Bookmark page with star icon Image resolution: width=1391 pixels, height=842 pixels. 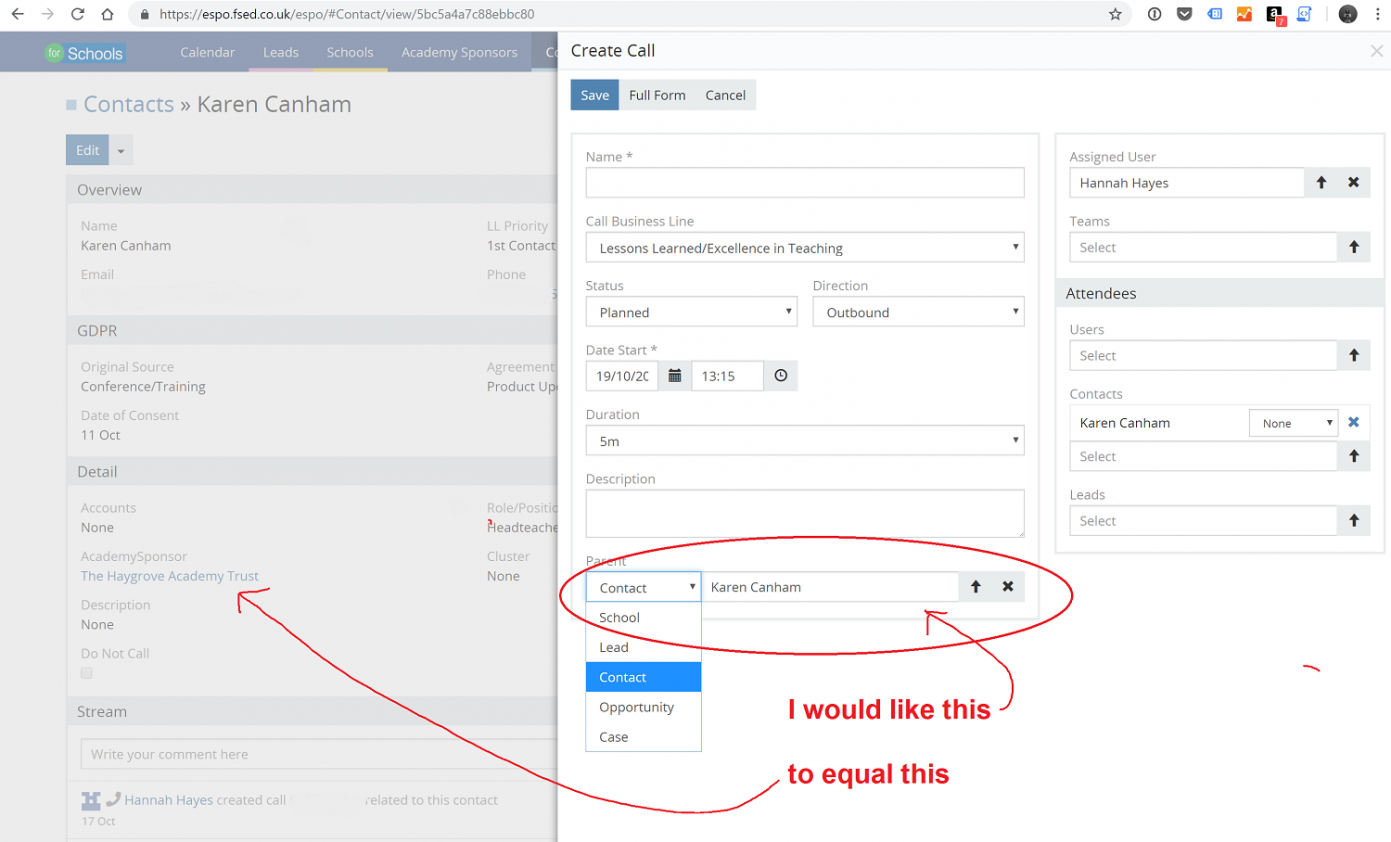(1115, 15)
